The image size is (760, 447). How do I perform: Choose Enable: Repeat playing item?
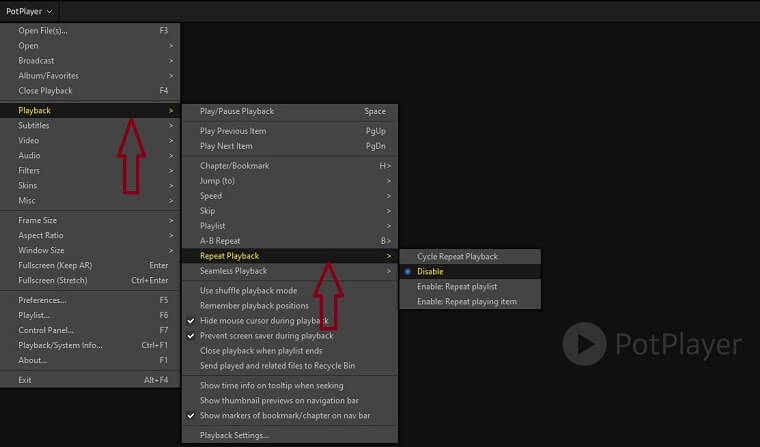click(x=470, y=302)
